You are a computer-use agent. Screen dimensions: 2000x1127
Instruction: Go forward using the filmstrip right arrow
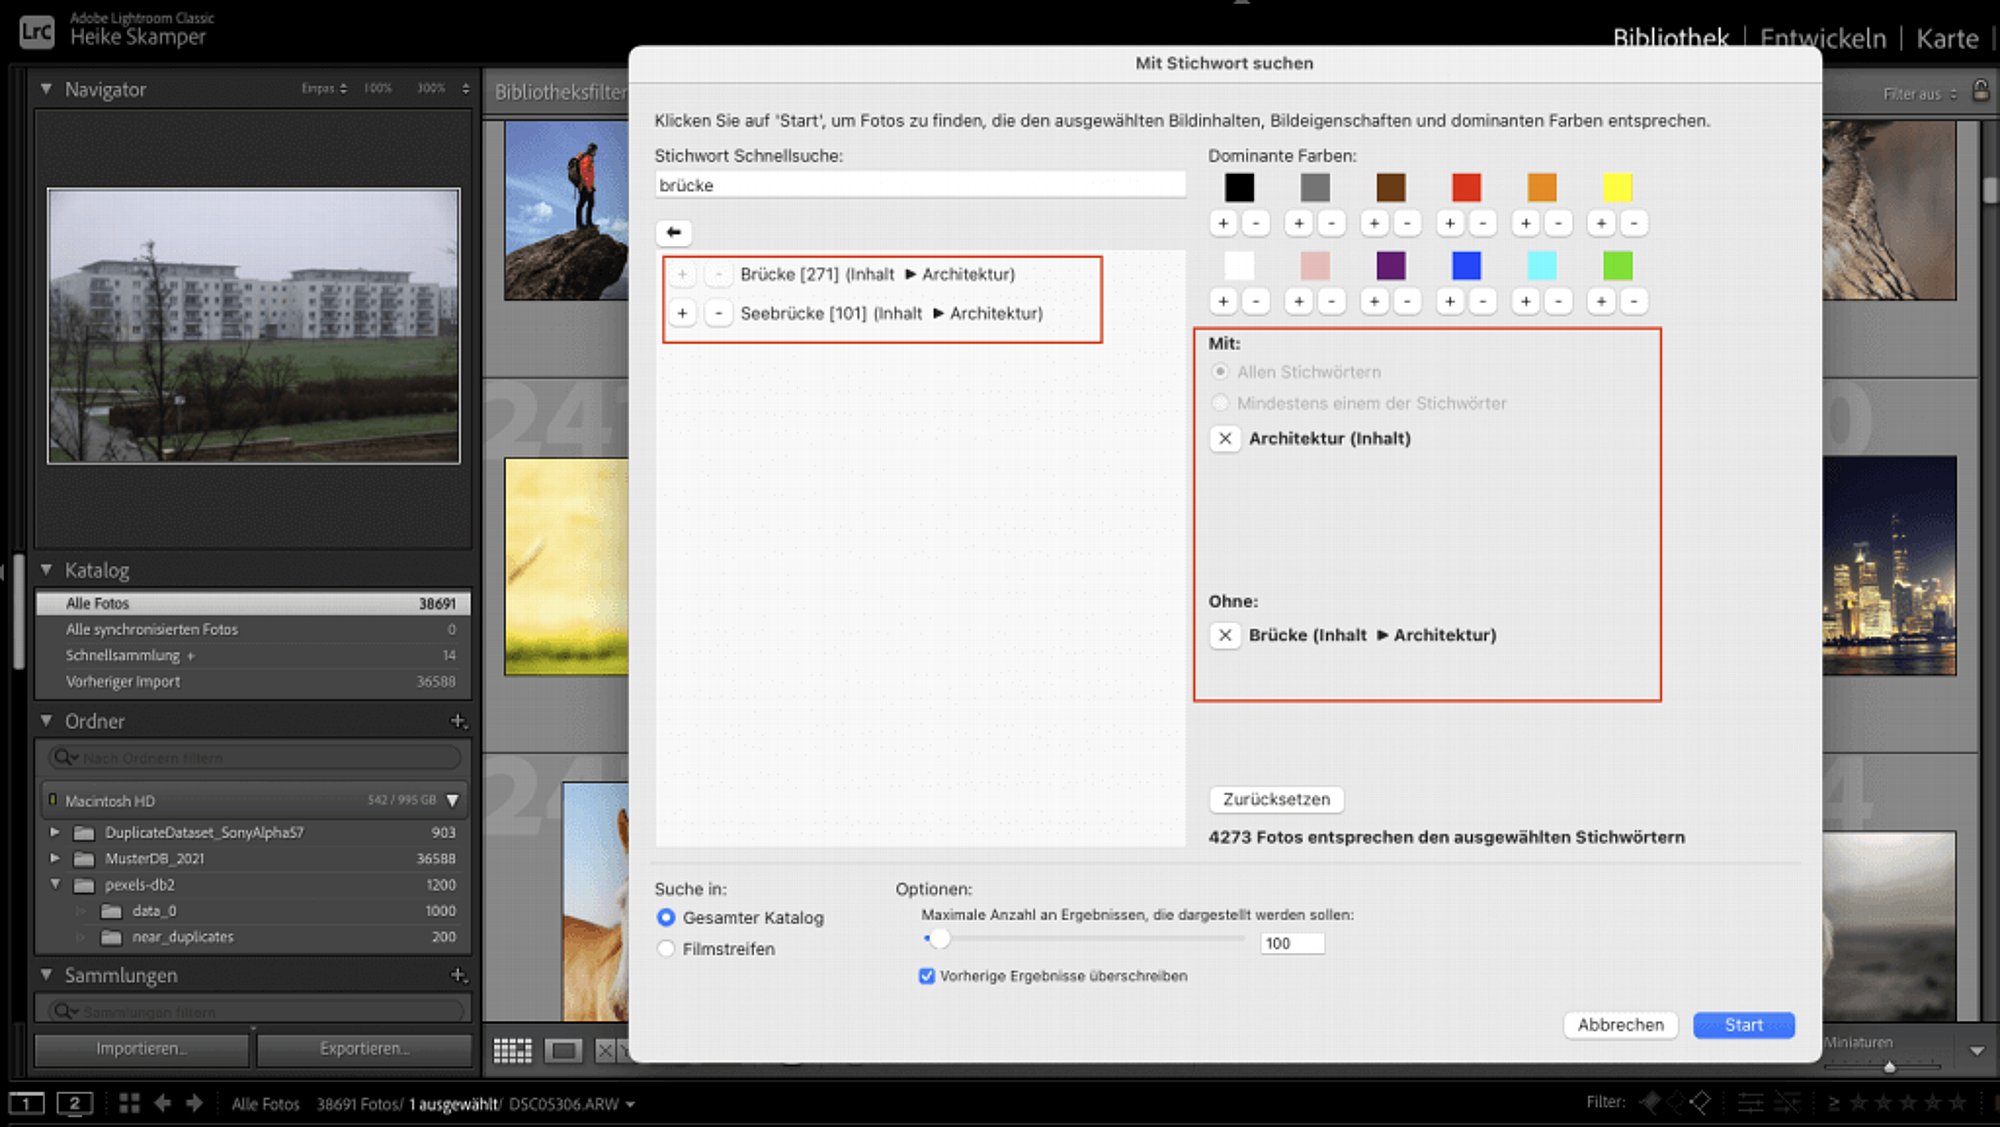point(194,1103)
